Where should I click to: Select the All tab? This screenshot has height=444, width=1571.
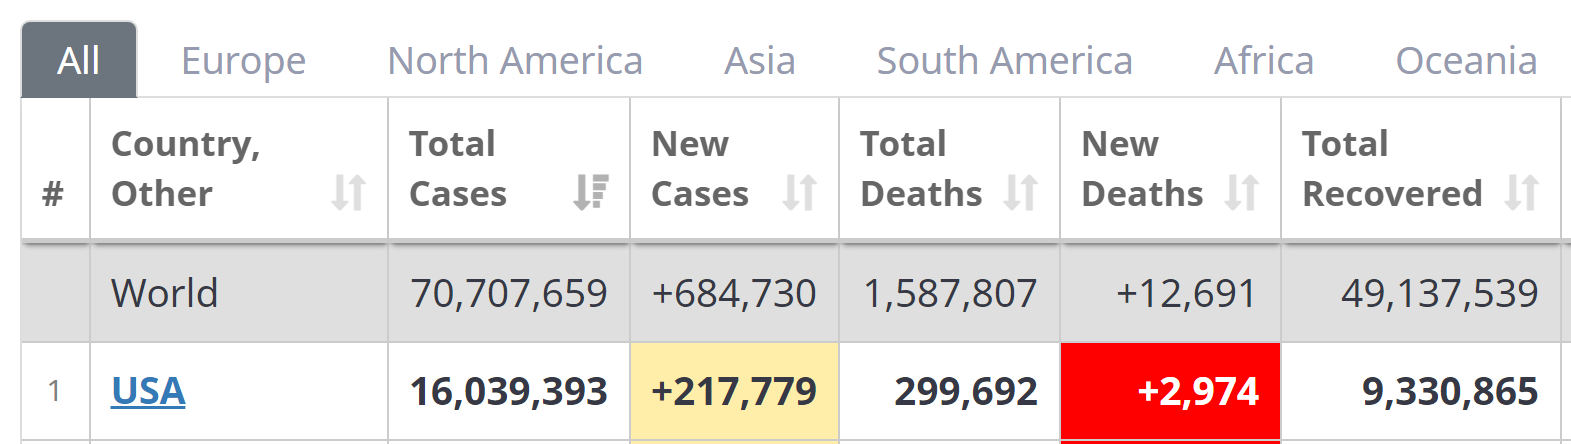(79, 60)
